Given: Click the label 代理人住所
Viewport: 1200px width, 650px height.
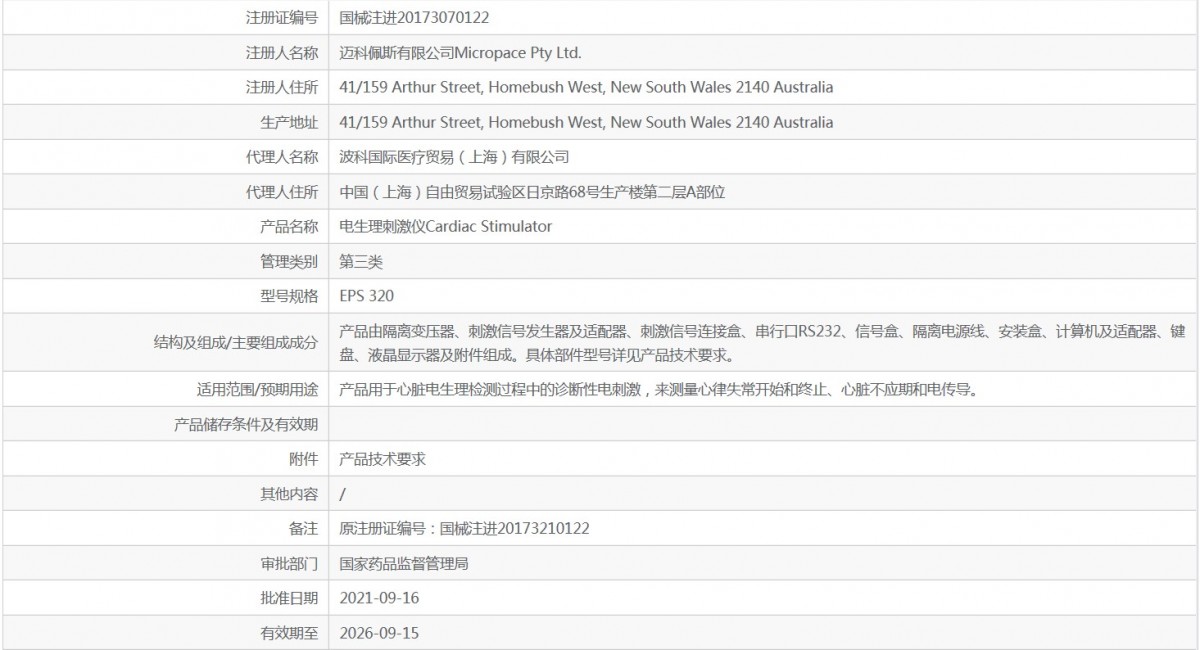Looking at the screenshot, I should click(x=282, y=192).
